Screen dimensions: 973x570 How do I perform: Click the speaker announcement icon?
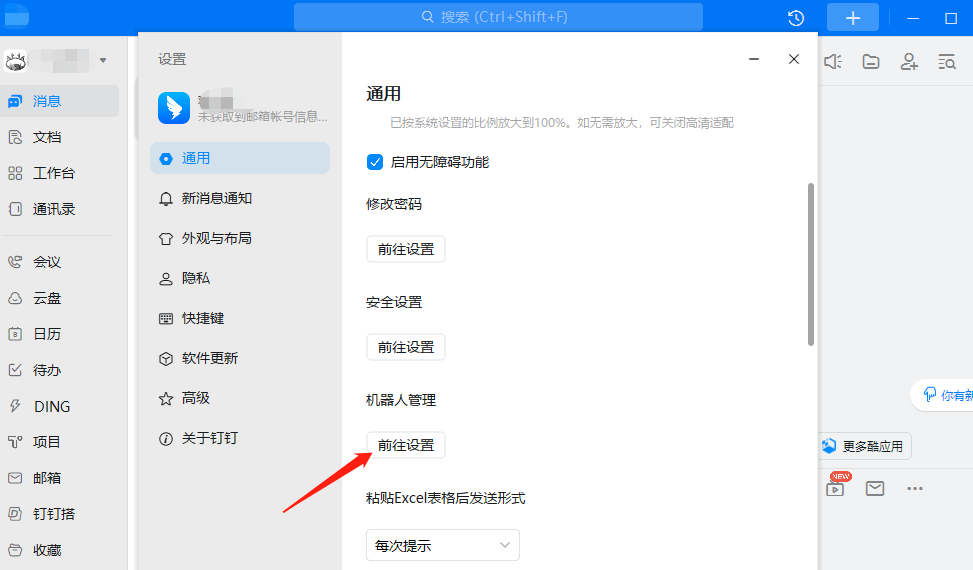[833, 61]
